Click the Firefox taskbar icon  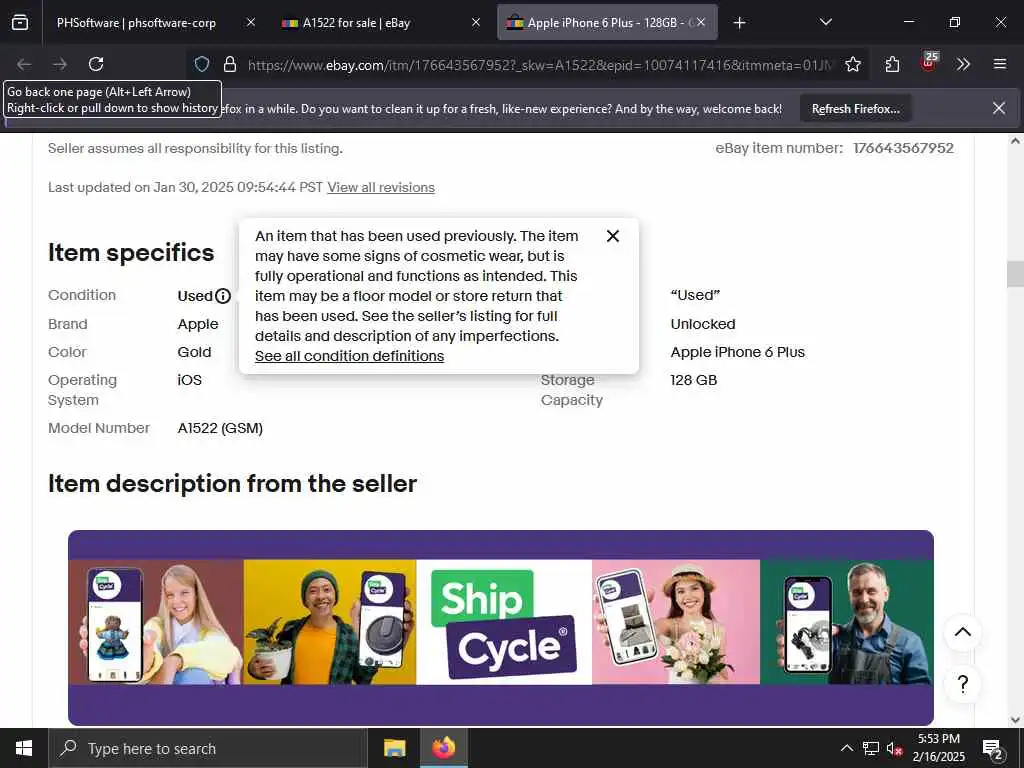[x=443, y=748]
